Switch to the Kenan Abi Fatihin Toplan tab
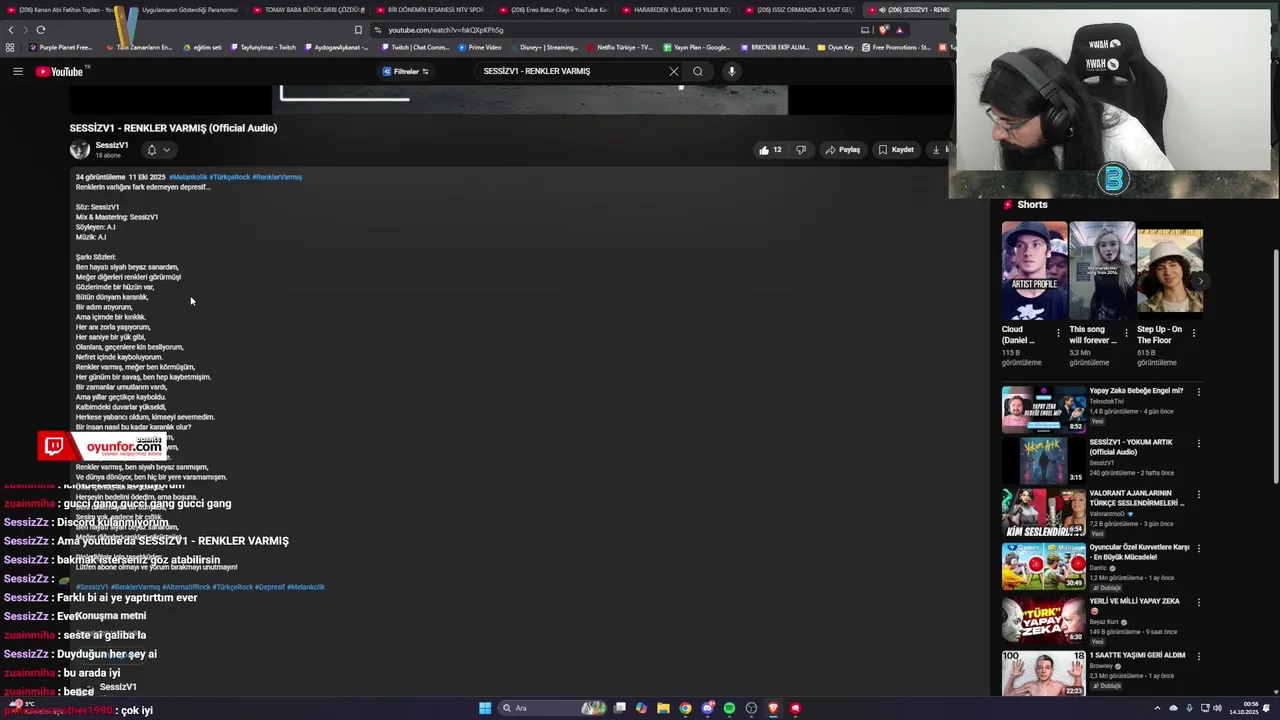 tap(60, 10)
